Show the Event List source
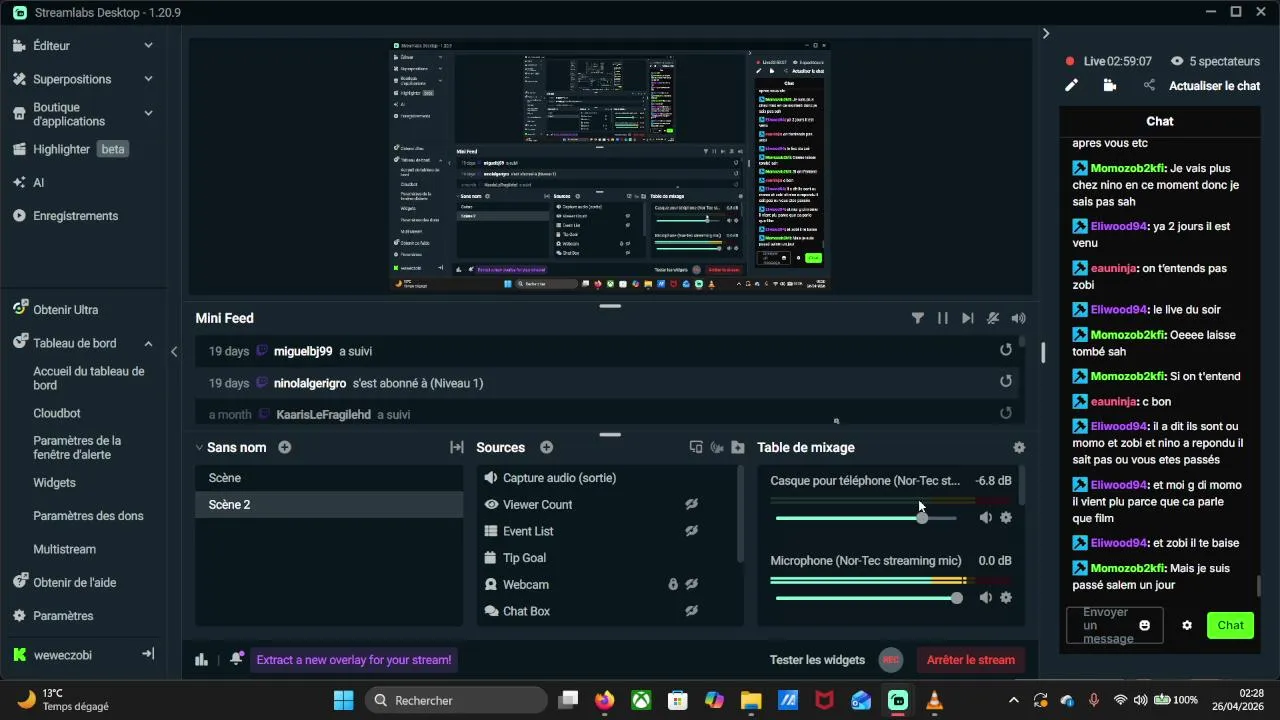 [x=691, y=531]
